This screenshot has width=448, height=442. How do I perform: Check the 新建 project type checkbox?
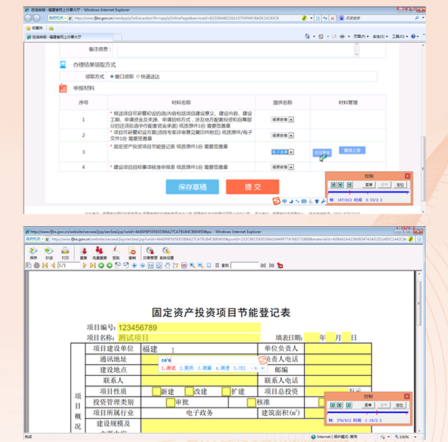click(x=156, y=391)
